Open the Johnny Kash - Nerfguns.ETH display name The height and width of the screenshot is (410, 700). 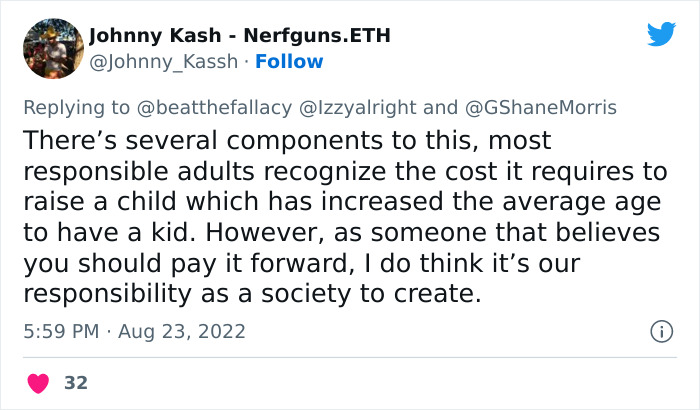click(239, 36)
